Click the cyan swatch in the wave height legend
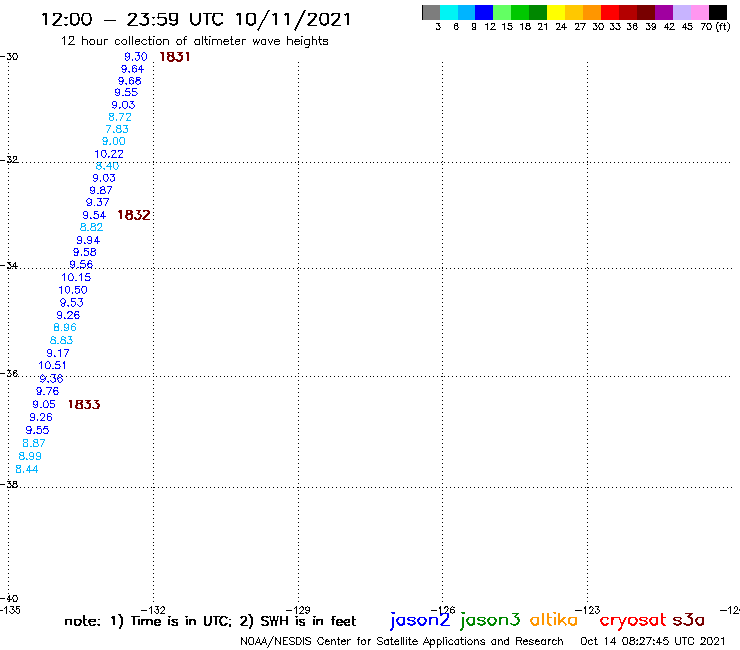Image resolution: width=740 pixels, height=650 pixels. (449, 12)
